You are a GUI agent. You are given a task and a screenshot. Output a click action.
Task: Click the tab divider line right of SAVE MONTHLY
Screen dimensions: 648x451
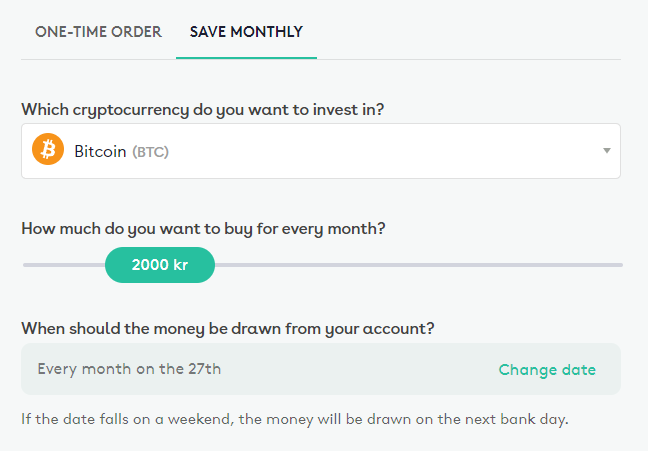click(469, 59)
